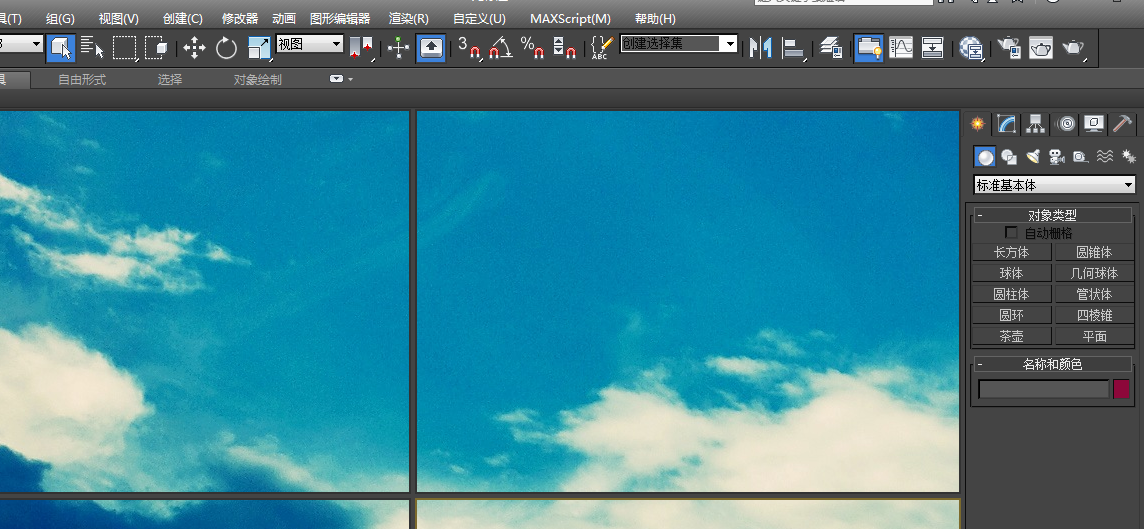The image size is (1144, 529).
Task: Toggle the angle snap button
Action: coord(501,47)
